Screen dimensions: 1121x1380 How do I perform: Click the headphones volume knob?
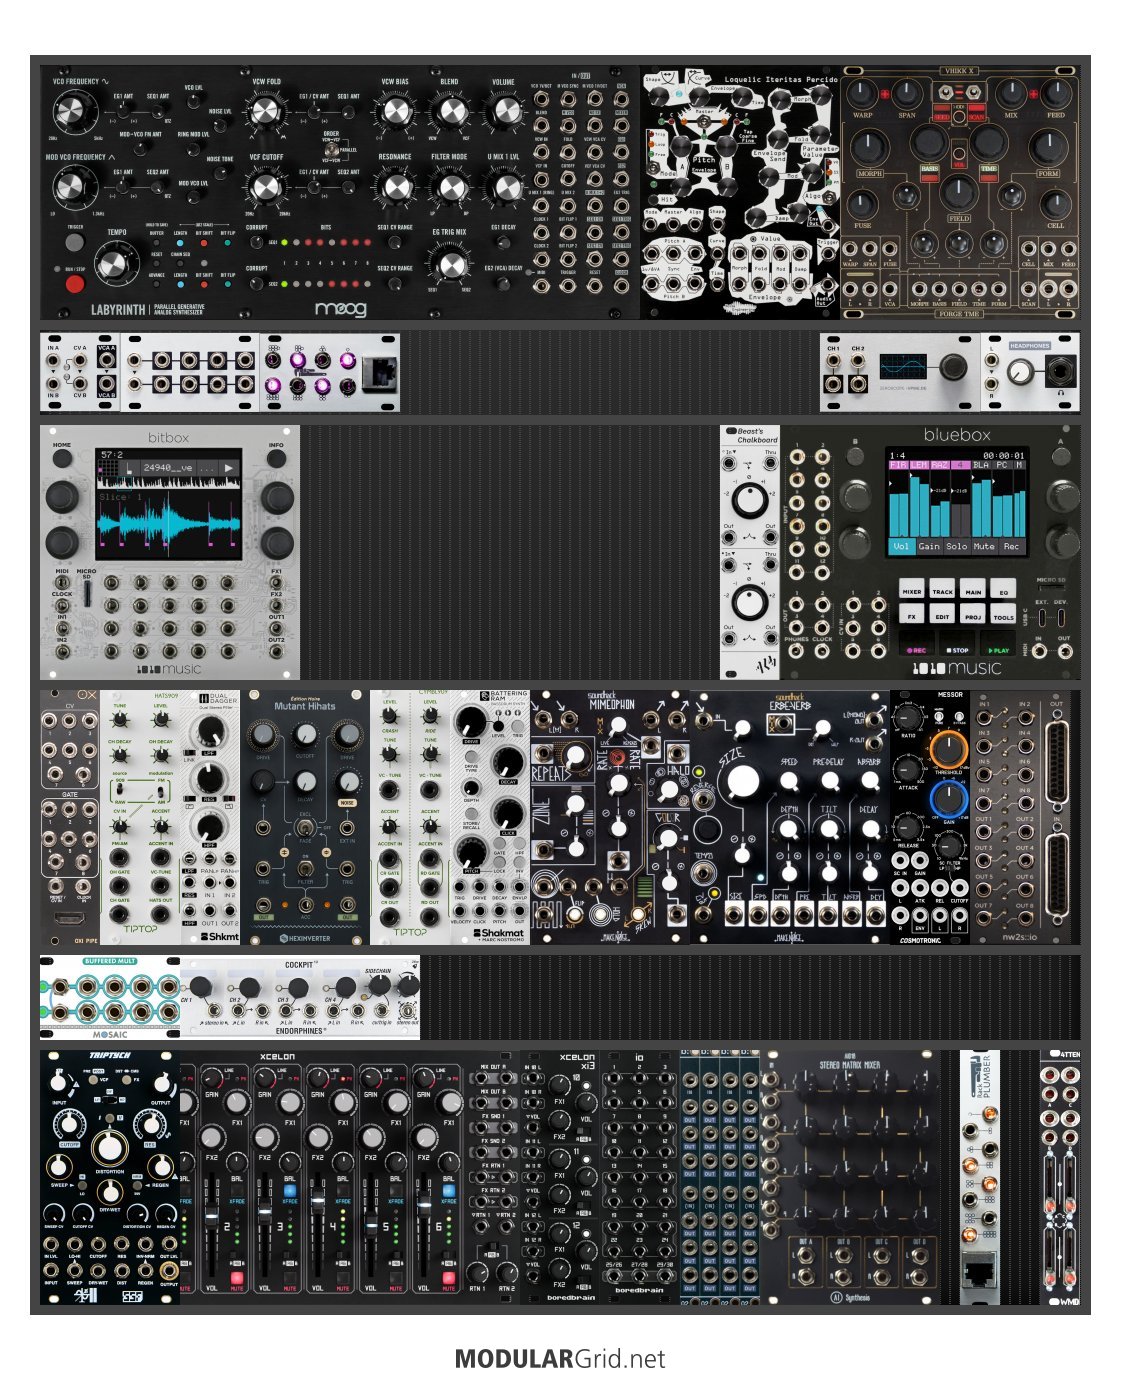1020,373
